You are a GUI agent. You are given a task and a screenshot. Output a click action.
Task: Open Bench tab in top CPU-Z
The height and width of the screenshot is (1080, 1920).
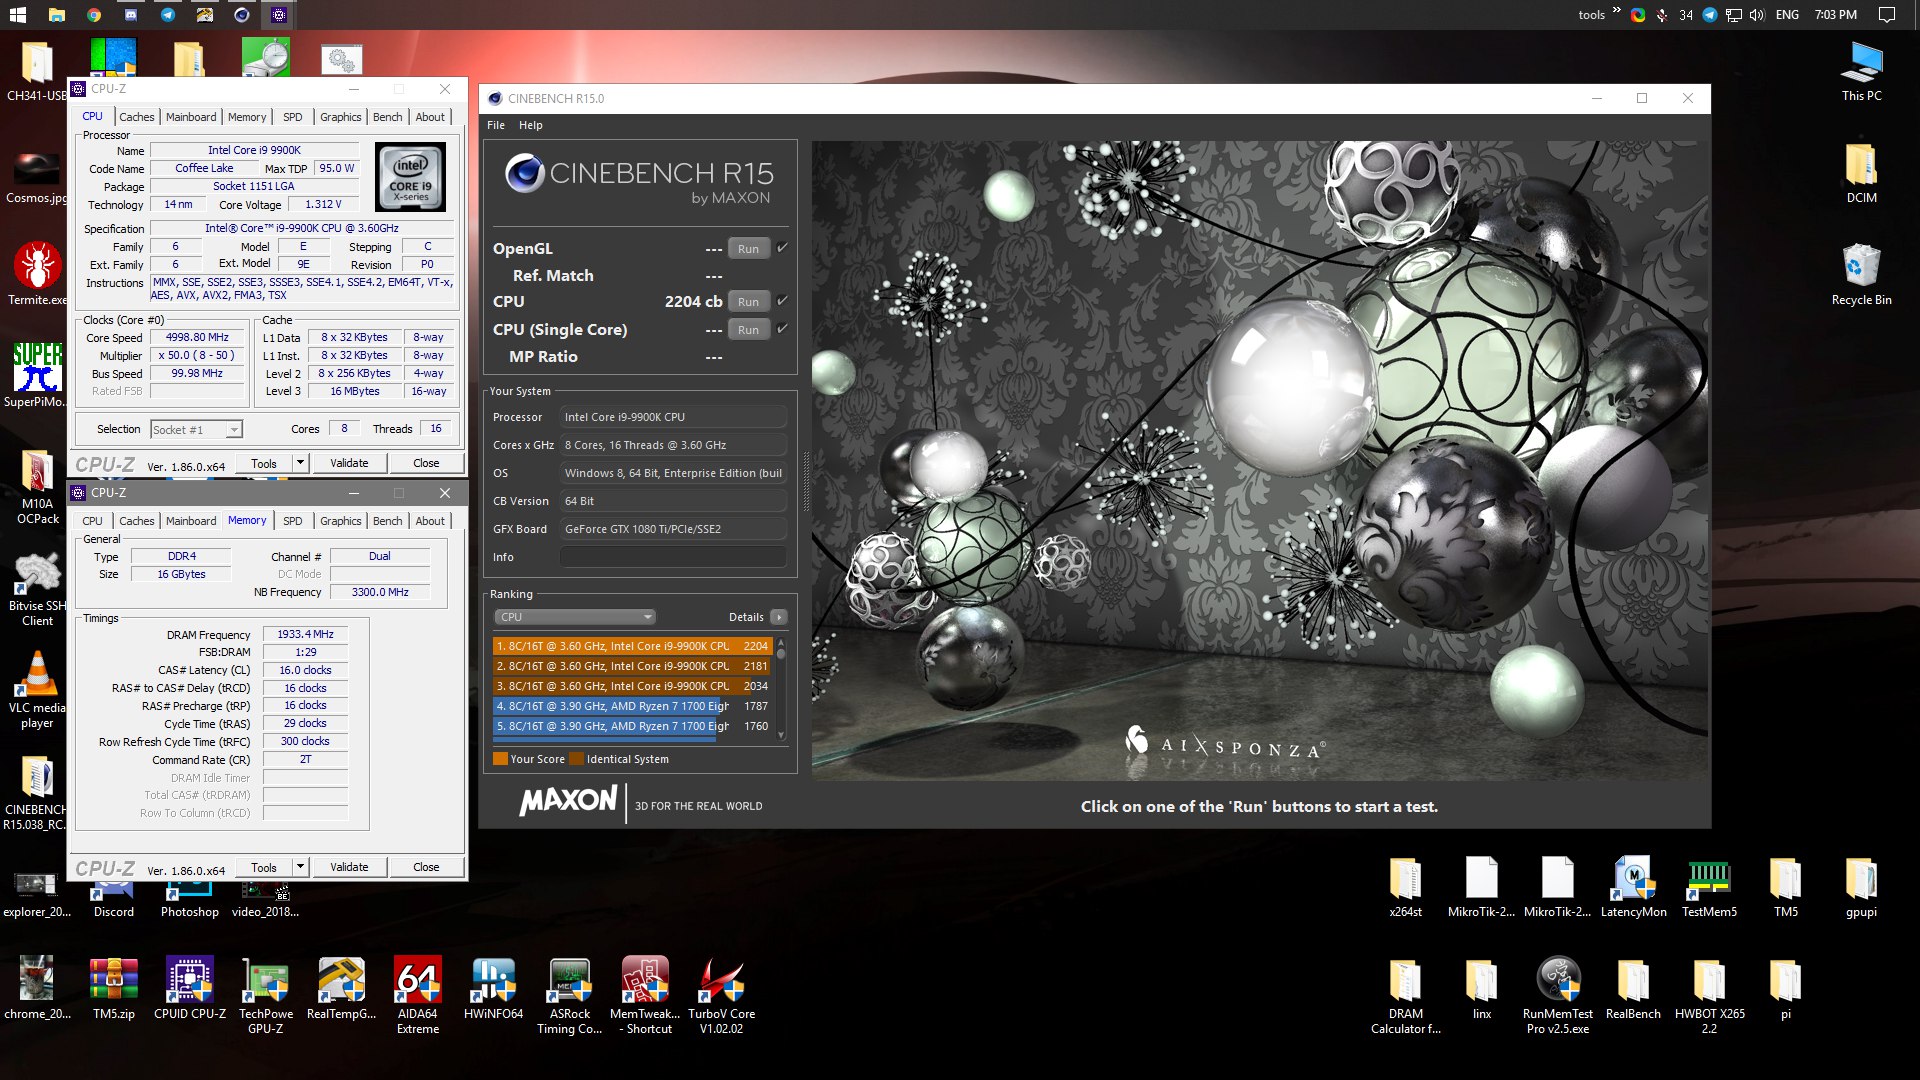point(388,117)
